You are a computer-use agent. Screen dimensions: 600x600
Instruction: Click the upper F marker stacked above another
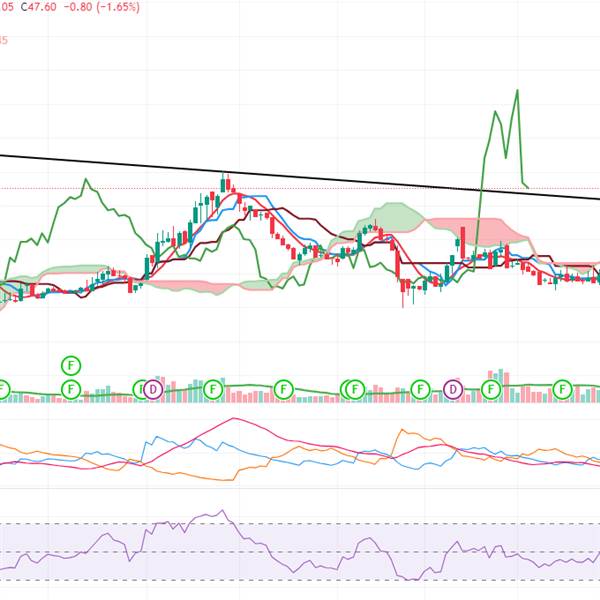71,365
